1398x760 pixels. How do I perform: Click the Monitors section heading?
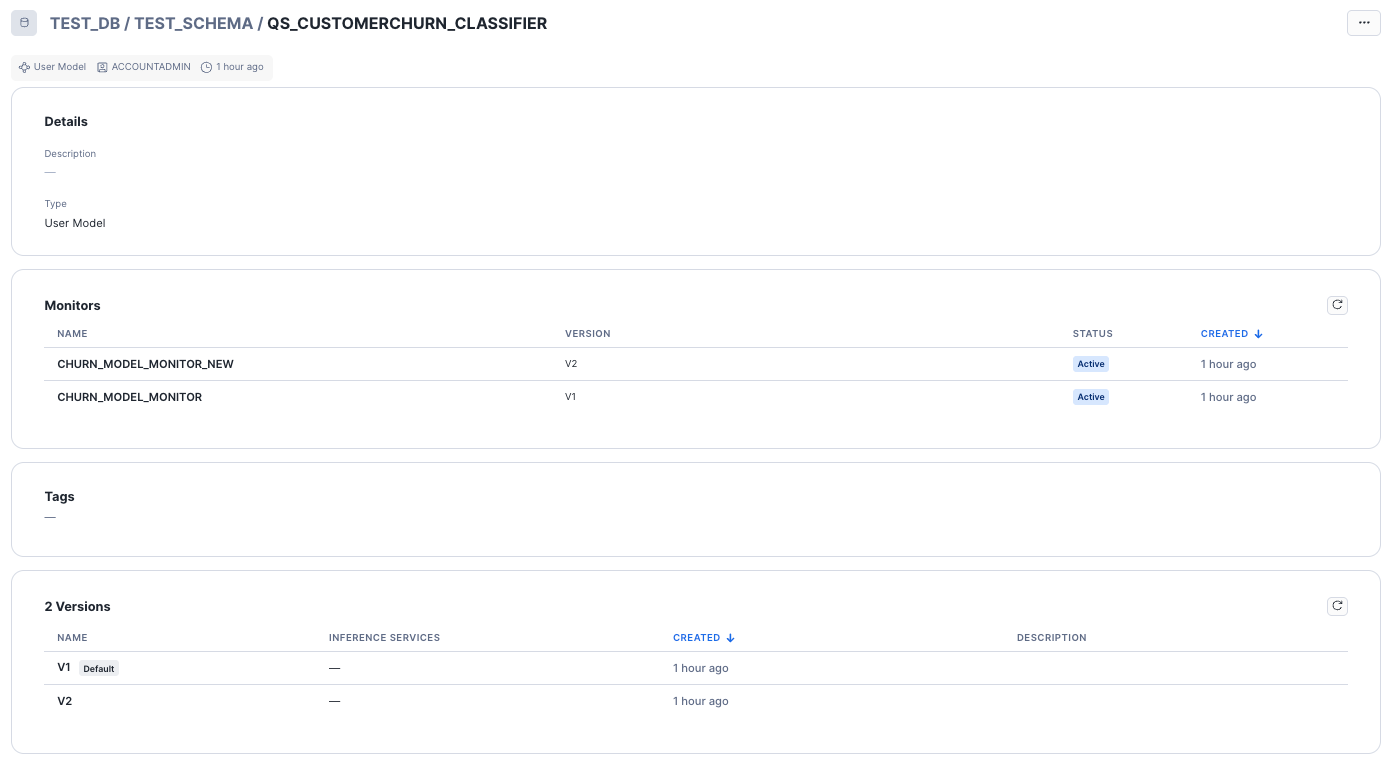(72, 305)
